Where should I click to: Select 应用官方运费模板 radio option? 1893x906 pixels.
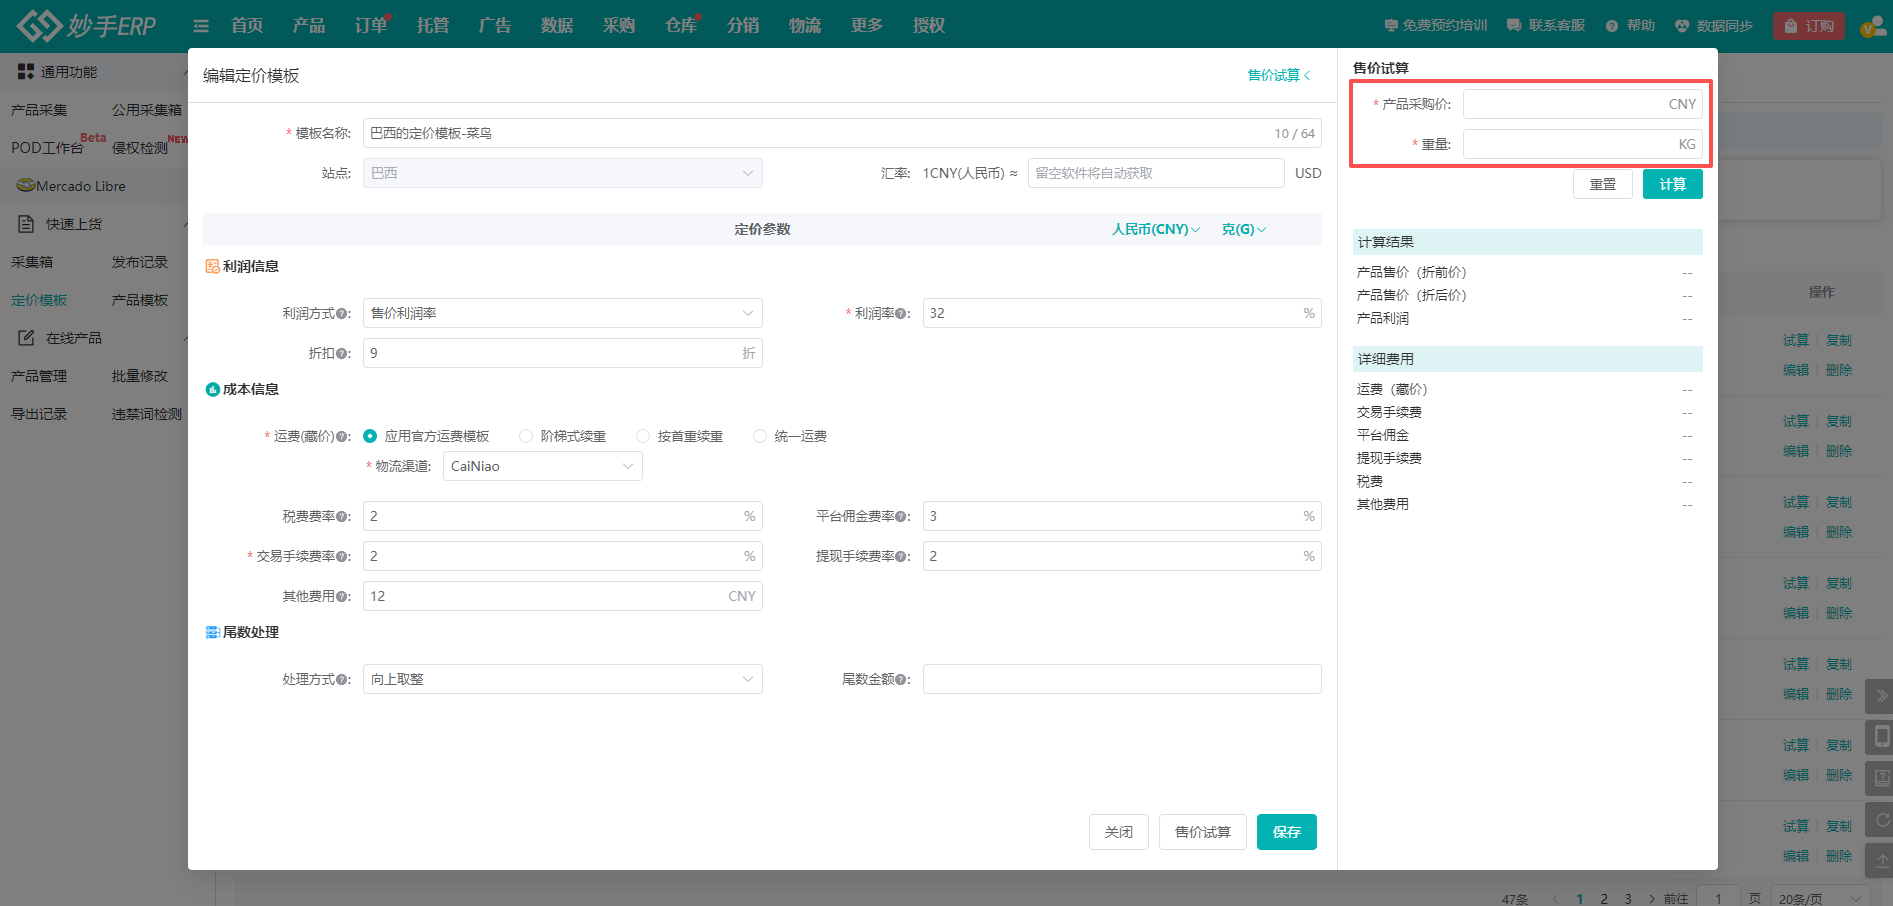[x=371, y=436]
